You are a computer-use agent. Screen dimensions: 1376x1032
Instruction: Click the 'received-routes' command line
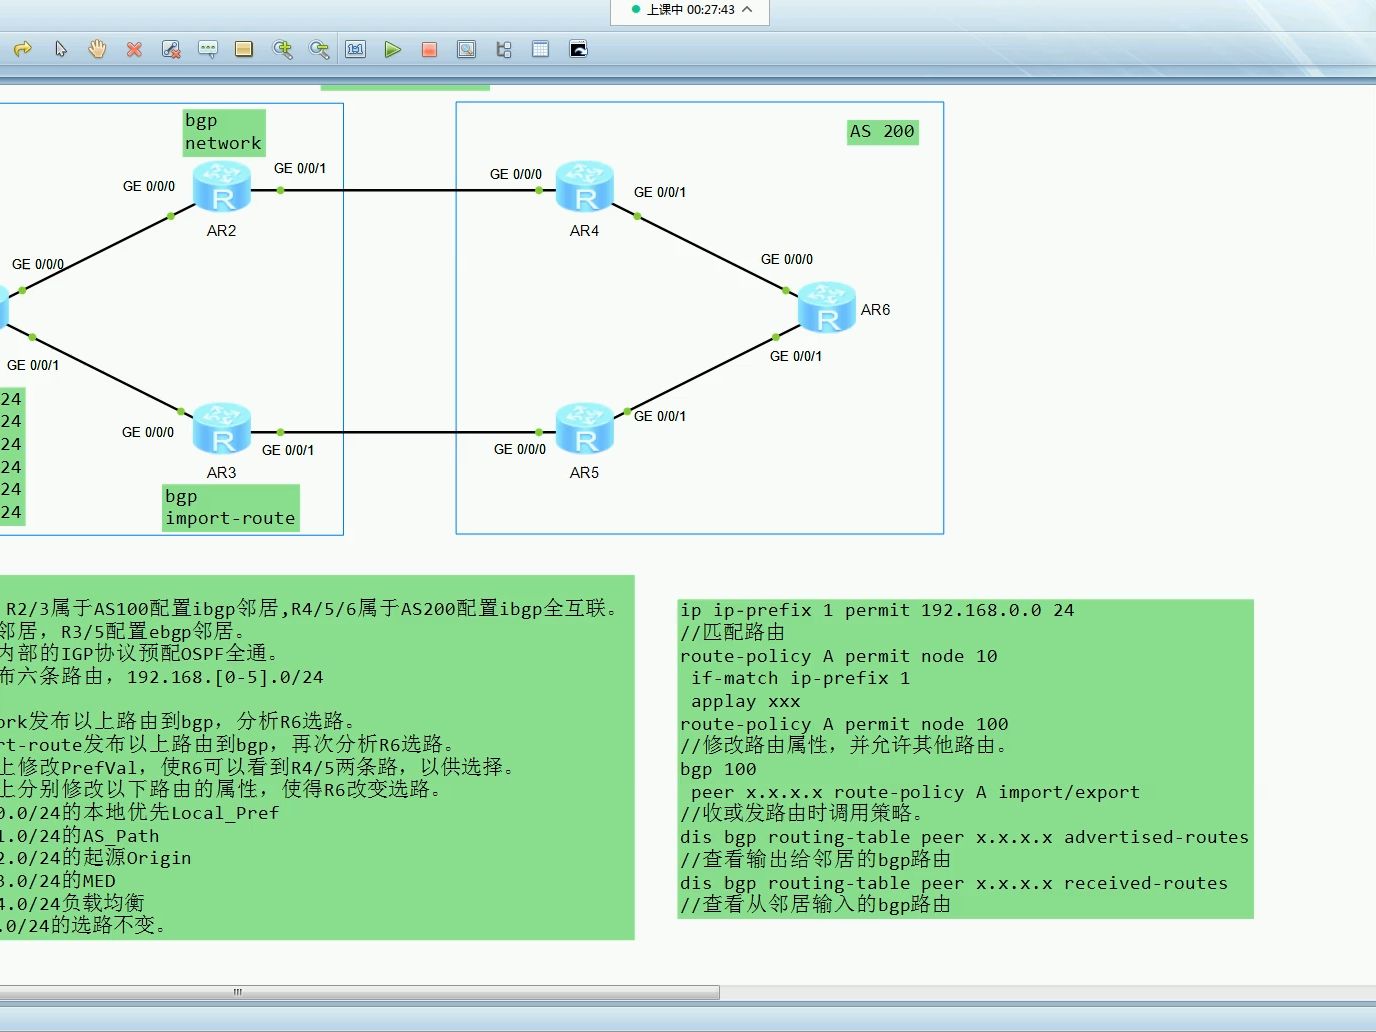tap(954, 883)
